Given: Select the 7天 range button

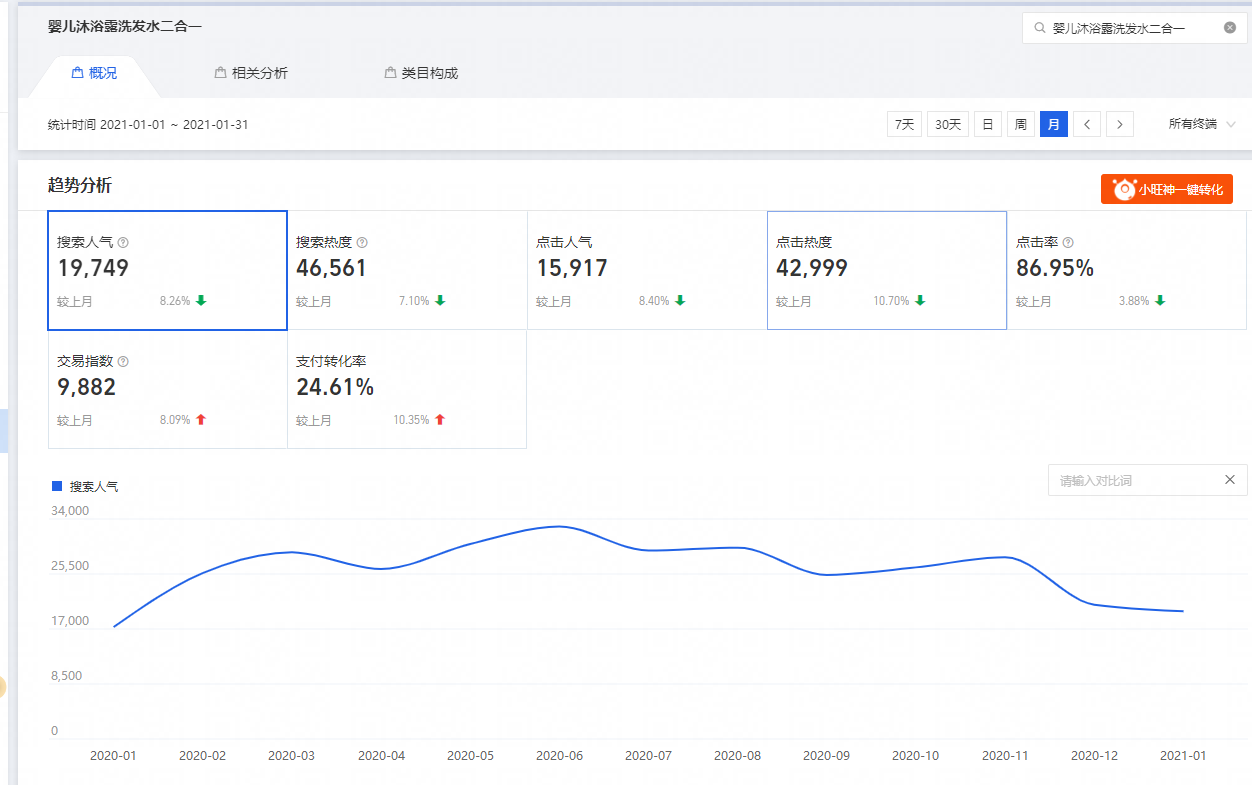Looking at the screenshot, I should 904,124.
